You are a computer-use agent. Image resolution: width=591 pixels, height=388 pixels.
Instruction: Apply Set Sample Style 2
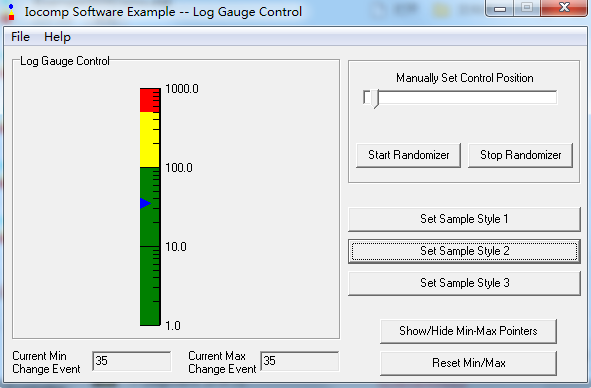point(464,251)
